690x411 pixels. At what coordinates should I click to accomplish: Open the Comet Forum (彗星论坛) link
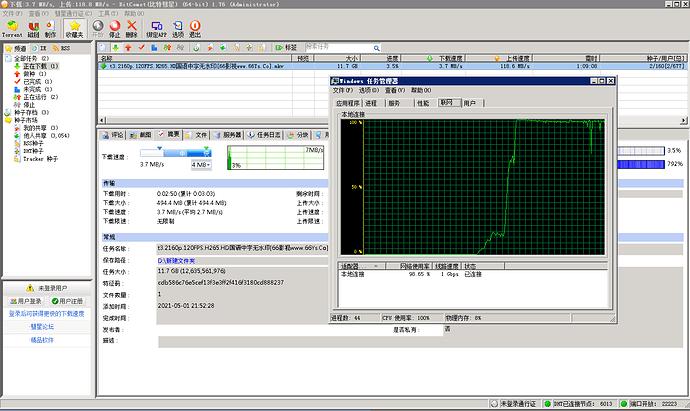click(42, 327)
